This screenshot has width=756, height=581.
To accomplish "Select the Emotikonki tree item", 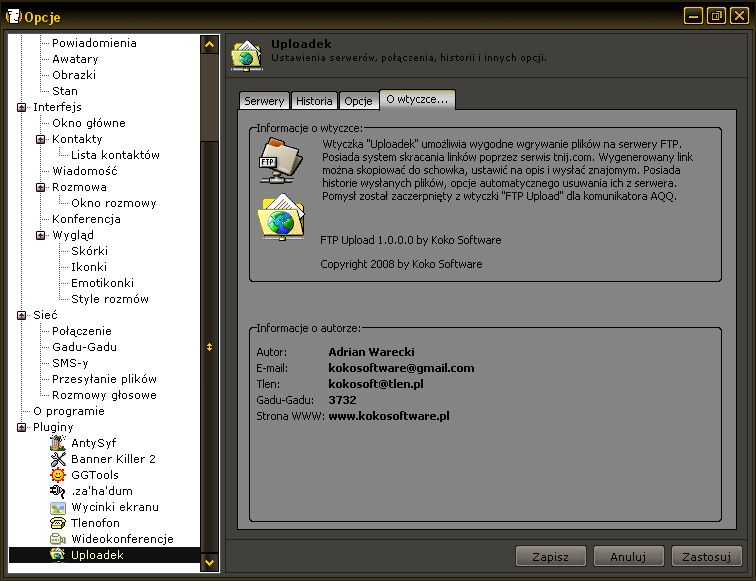I will click(x=102, y=283).
